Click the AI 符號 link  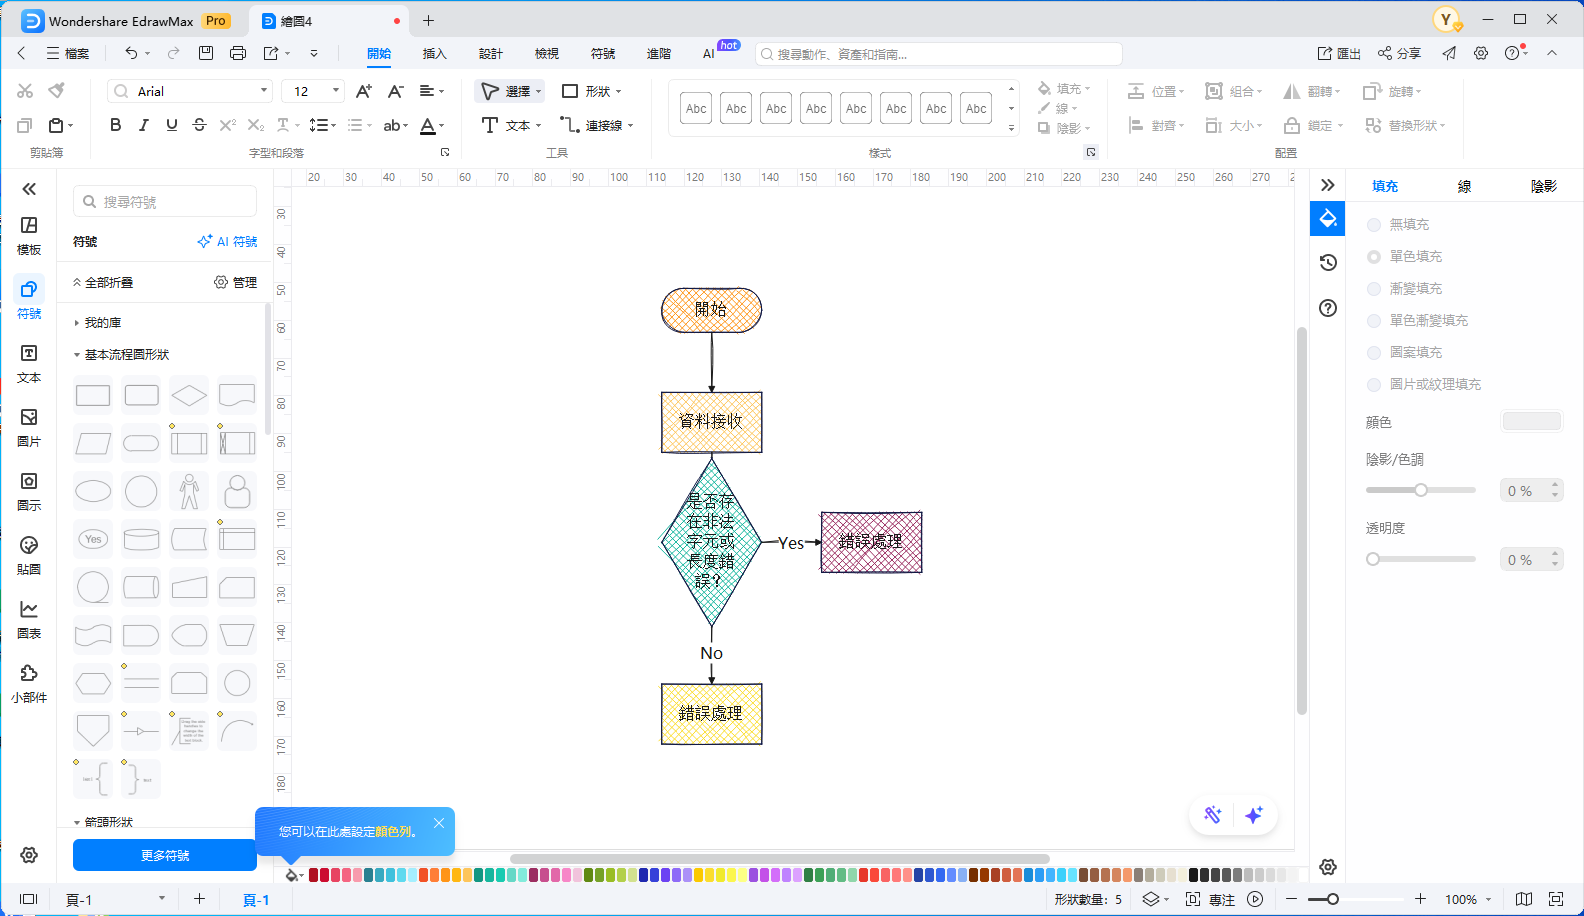pos(228,242)
